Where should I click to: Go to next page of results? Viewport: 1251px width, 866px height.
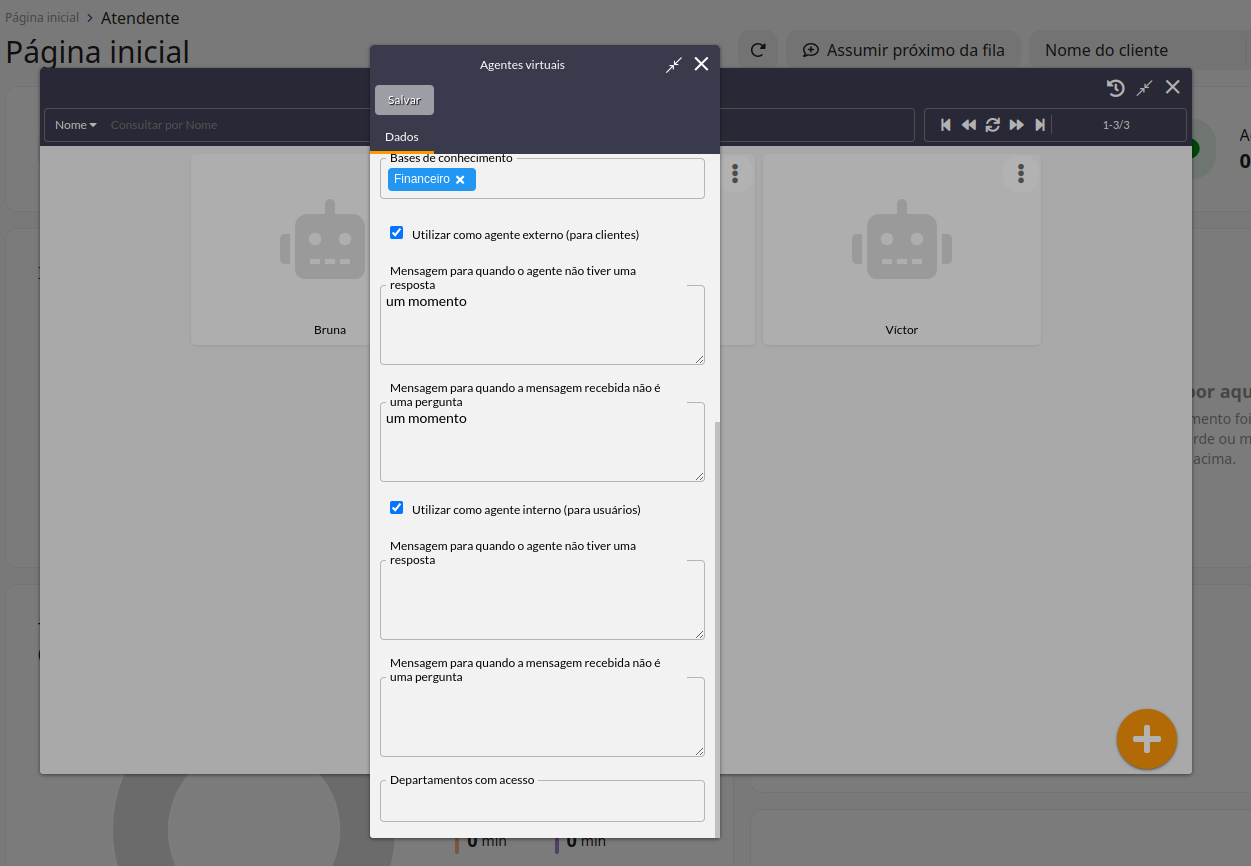pyautogui.click(x=1017, y=125)
